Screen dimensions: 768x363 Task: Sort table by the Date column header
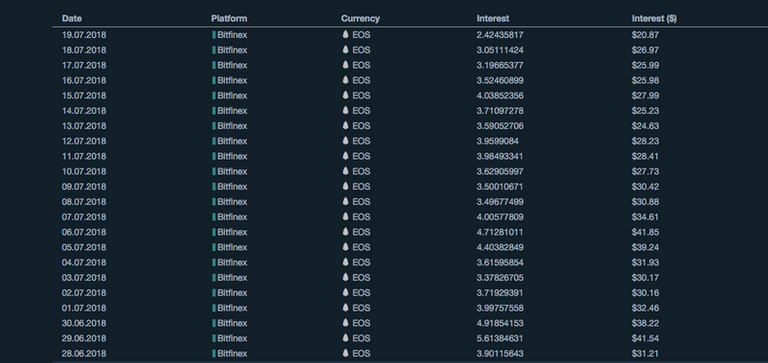pyautogui.click(x=72, y=19)
